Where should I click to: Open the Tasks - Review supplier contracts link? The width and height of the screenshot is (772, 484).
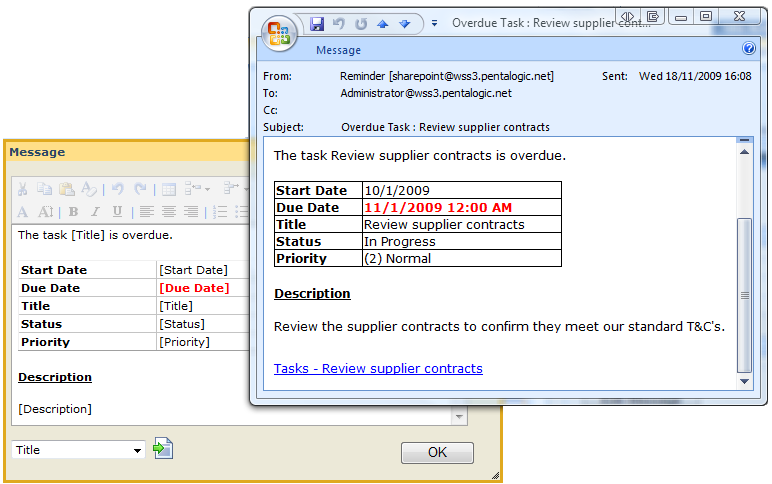378,369
